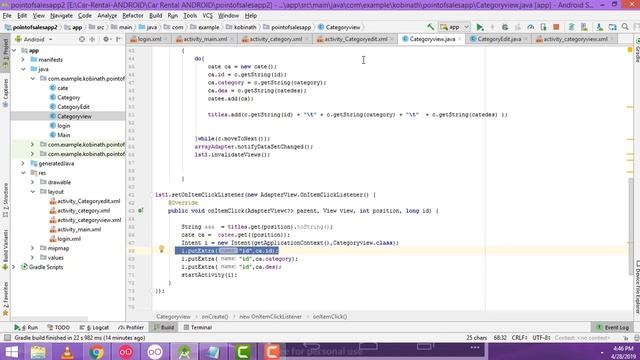Open the Profiler tool window

(131, 327)
